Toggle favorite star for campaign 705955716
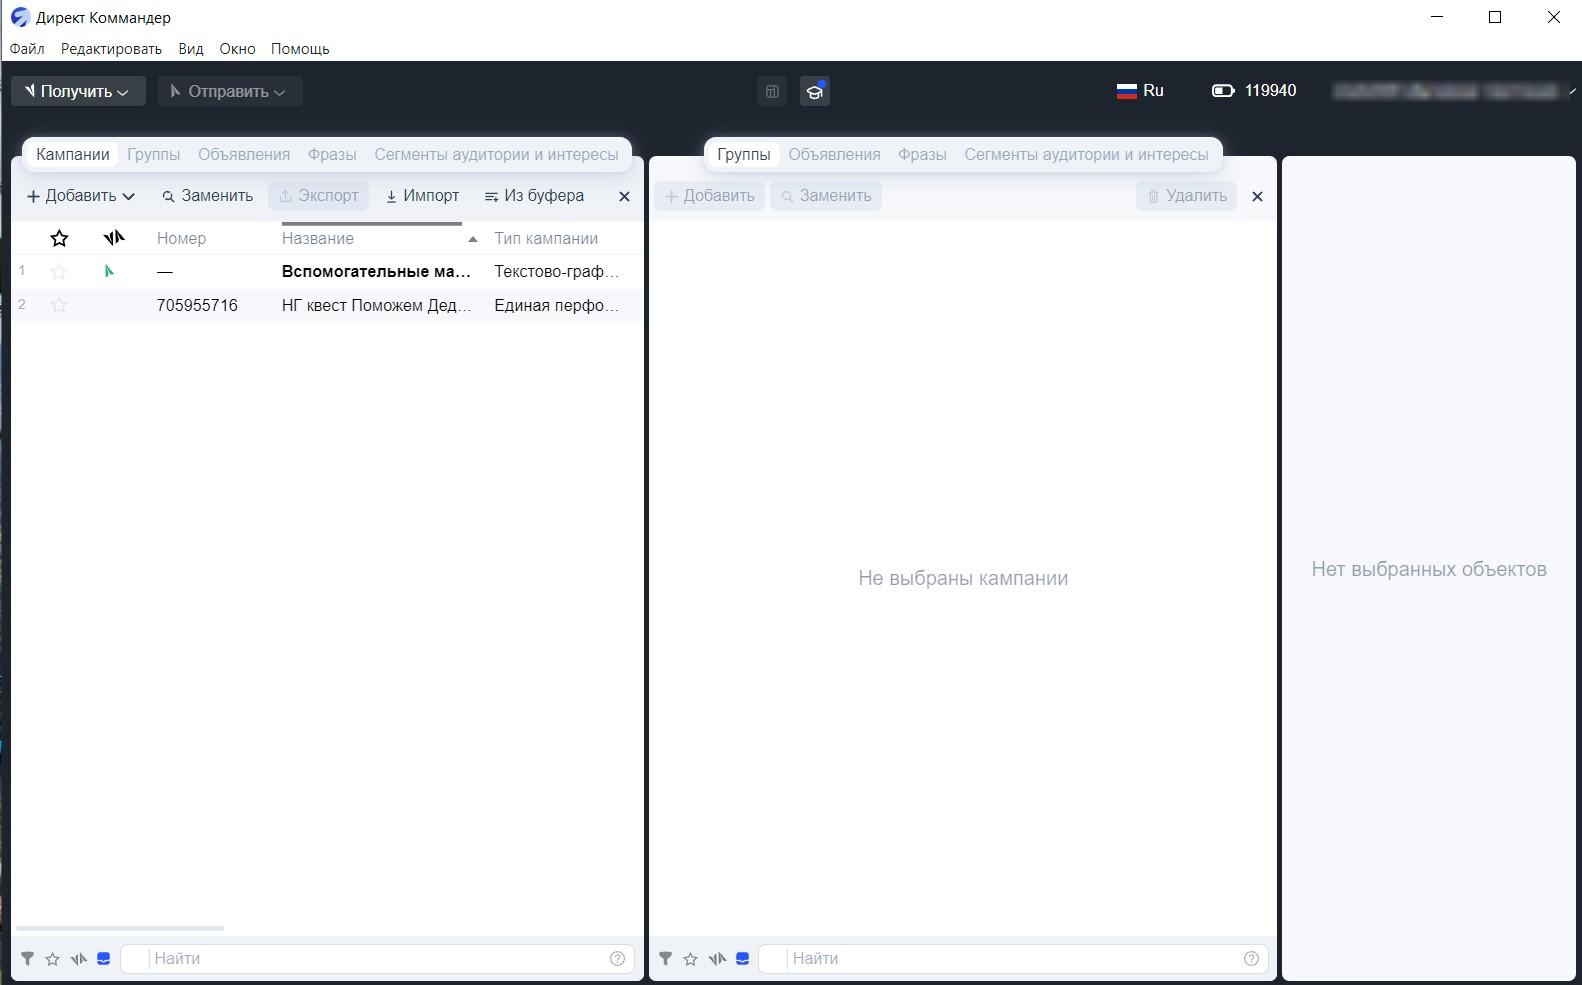This screenshot has width=1582, height=985. pos(59,305)
